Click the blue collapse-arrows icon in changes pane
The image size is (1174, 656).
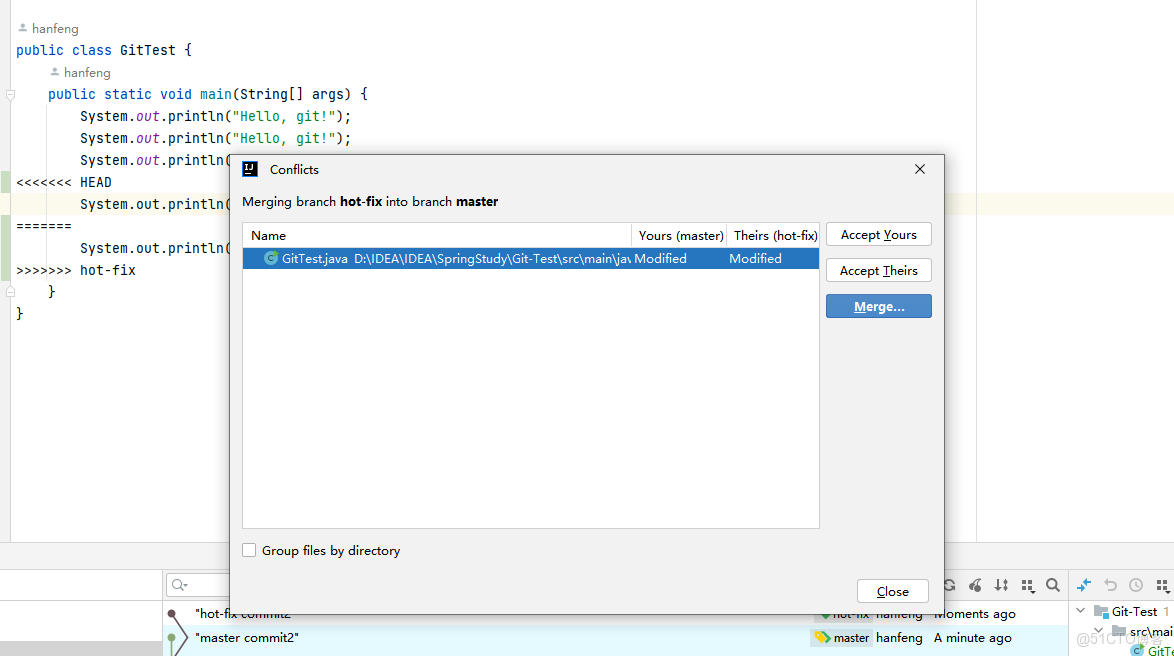pyautogui.click(x=1084, y=585)
